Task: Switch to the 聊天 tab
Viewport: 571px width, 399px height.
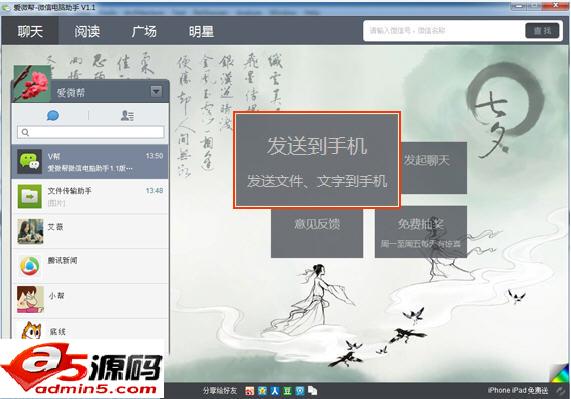Action: tap(30, 31)
